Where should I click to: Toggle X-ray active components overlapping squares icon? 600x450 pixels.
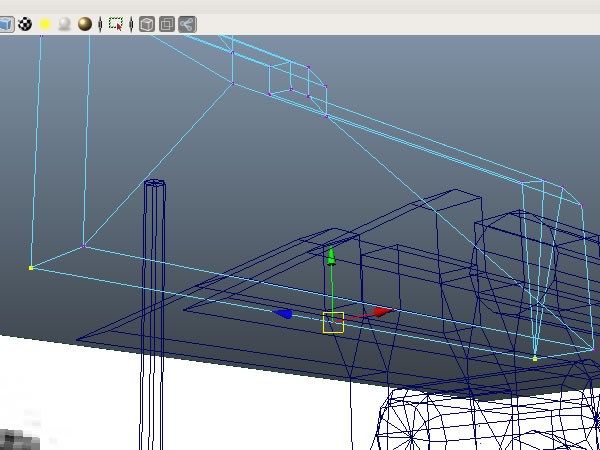coord(167,24)
